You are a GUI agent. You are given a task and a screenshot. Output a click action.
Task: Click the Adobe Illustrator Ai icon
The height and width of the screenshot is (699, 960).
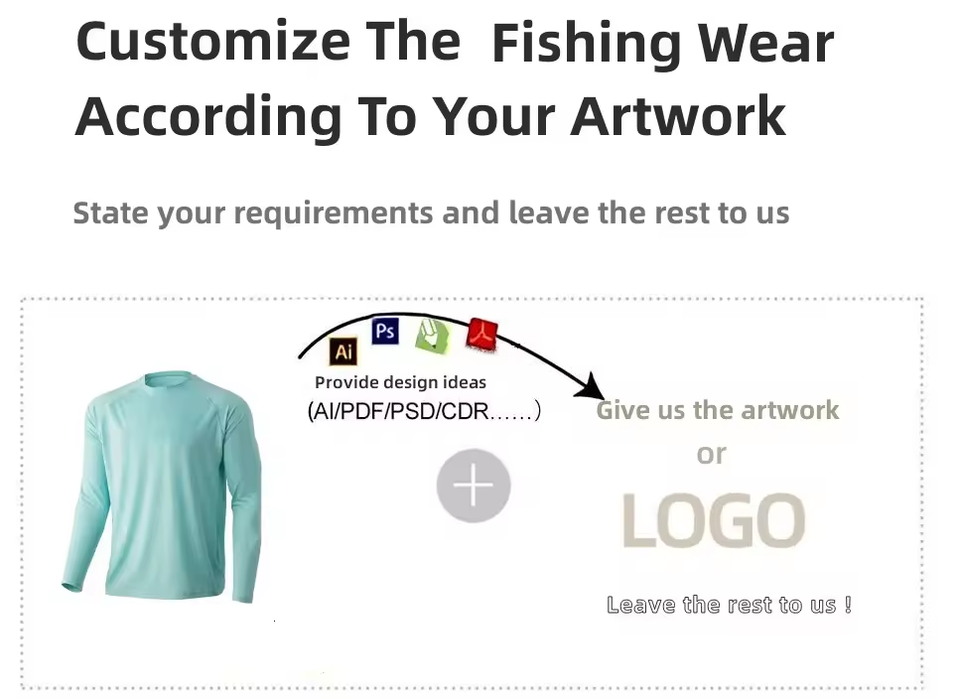tap(343, 351)
